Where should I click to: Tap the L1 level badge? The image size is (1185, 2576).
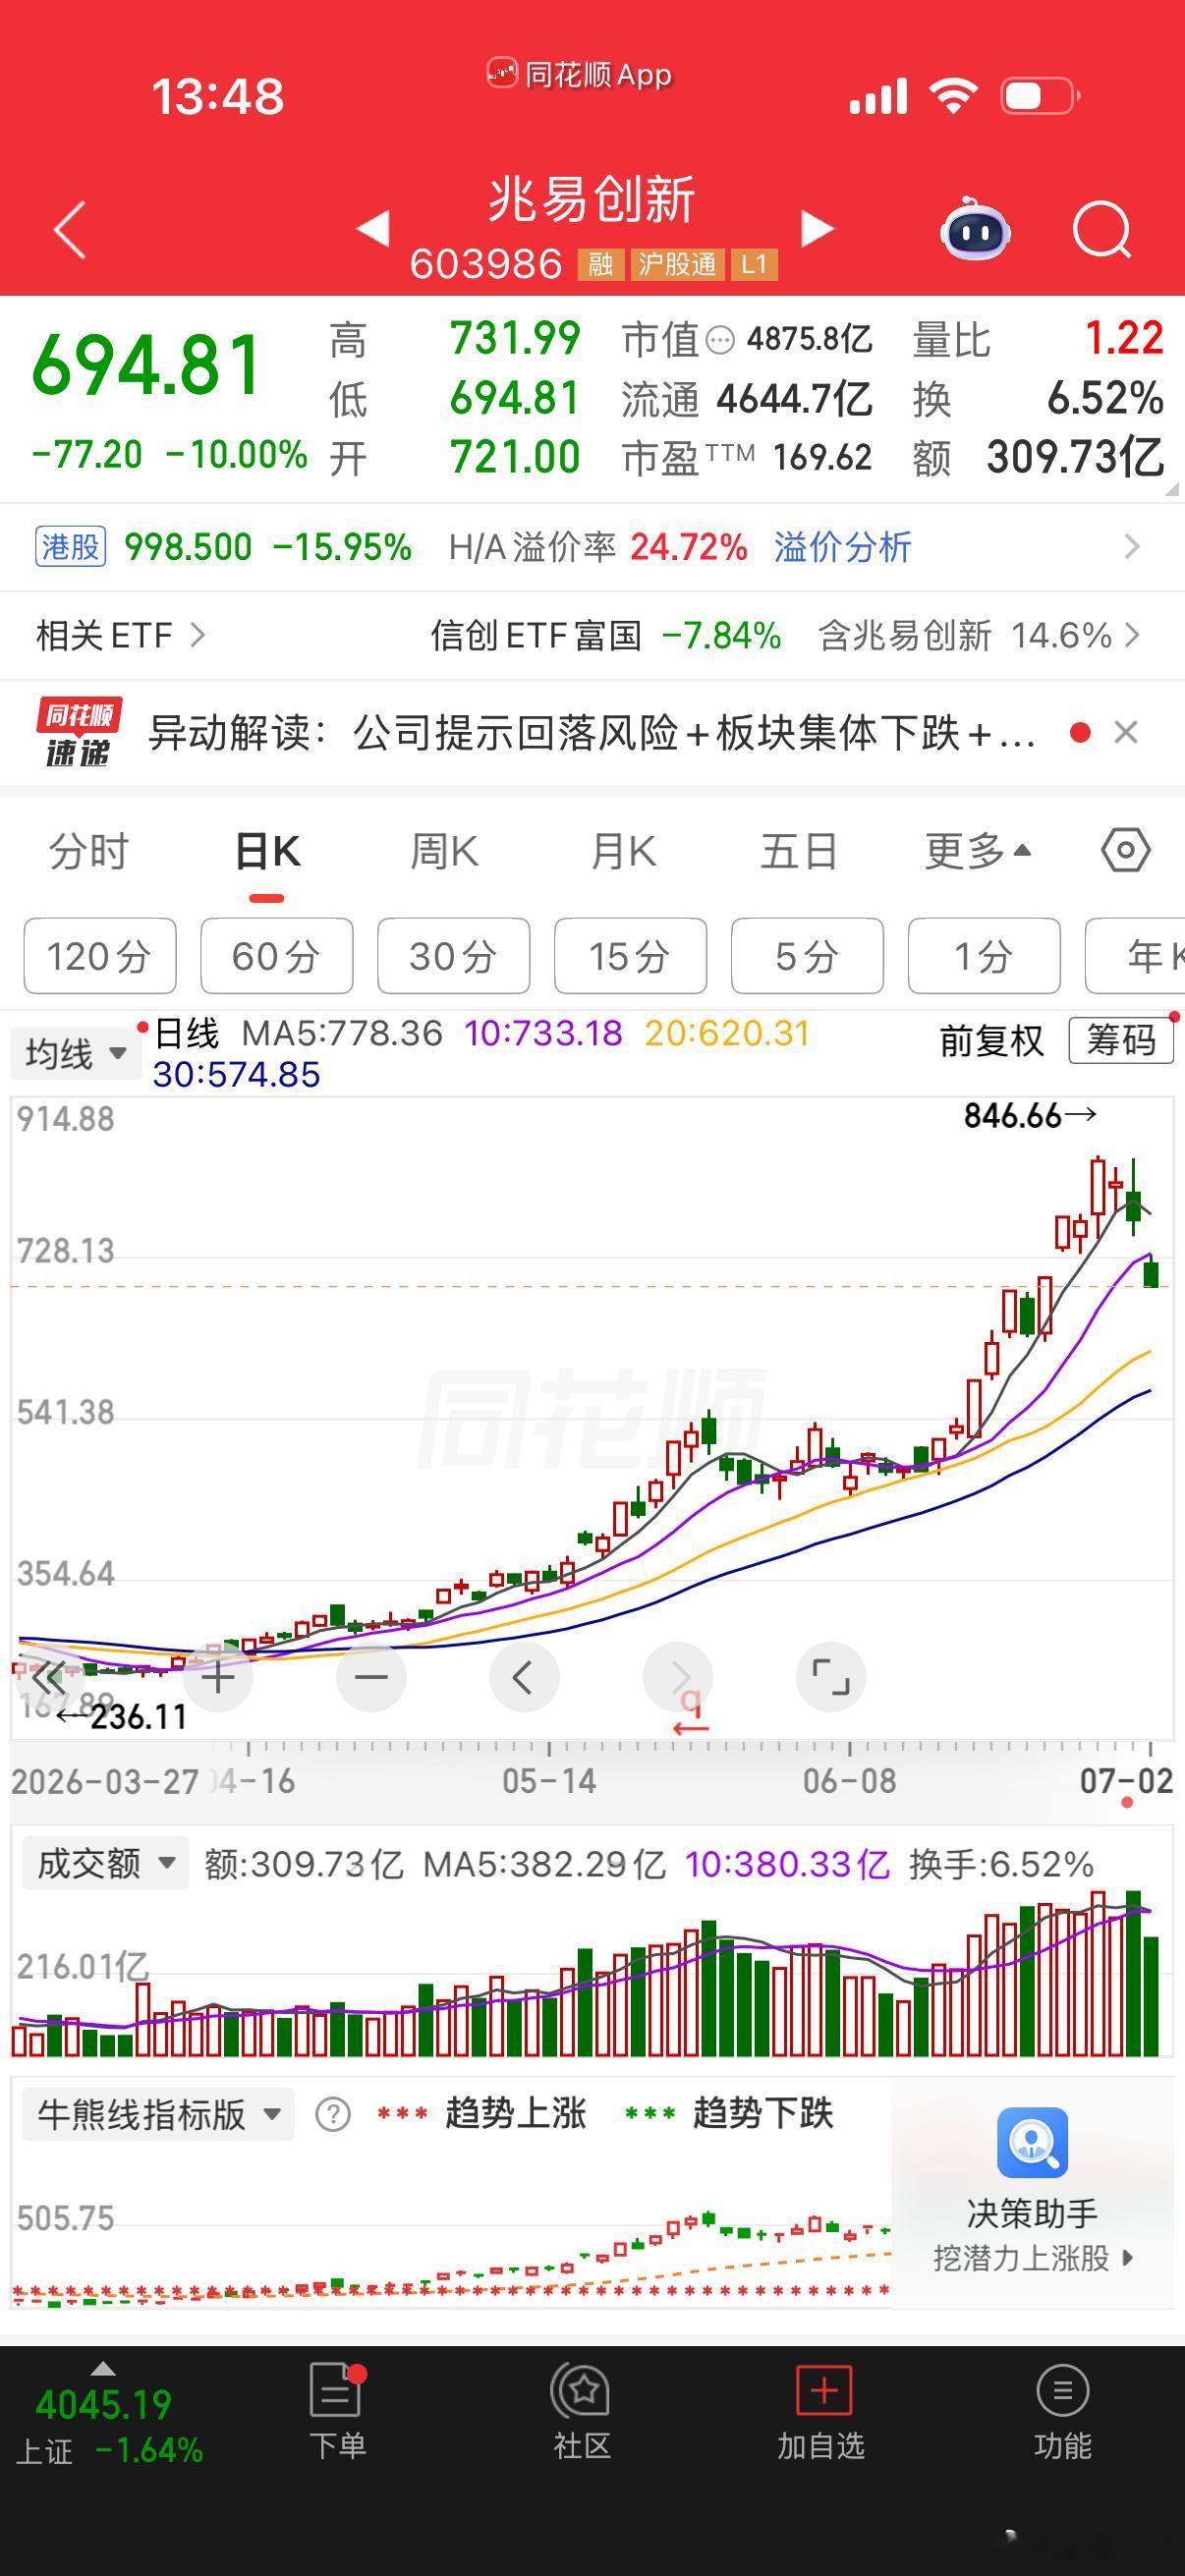click(x=754, y=264)
